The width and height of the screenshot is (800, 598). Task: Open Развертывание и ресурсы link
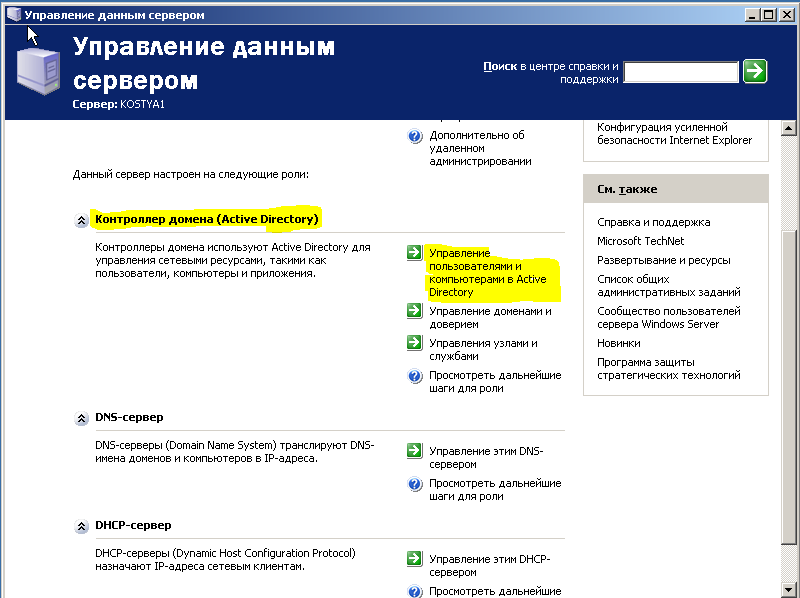pyautogui.click(x=663, y=260)
